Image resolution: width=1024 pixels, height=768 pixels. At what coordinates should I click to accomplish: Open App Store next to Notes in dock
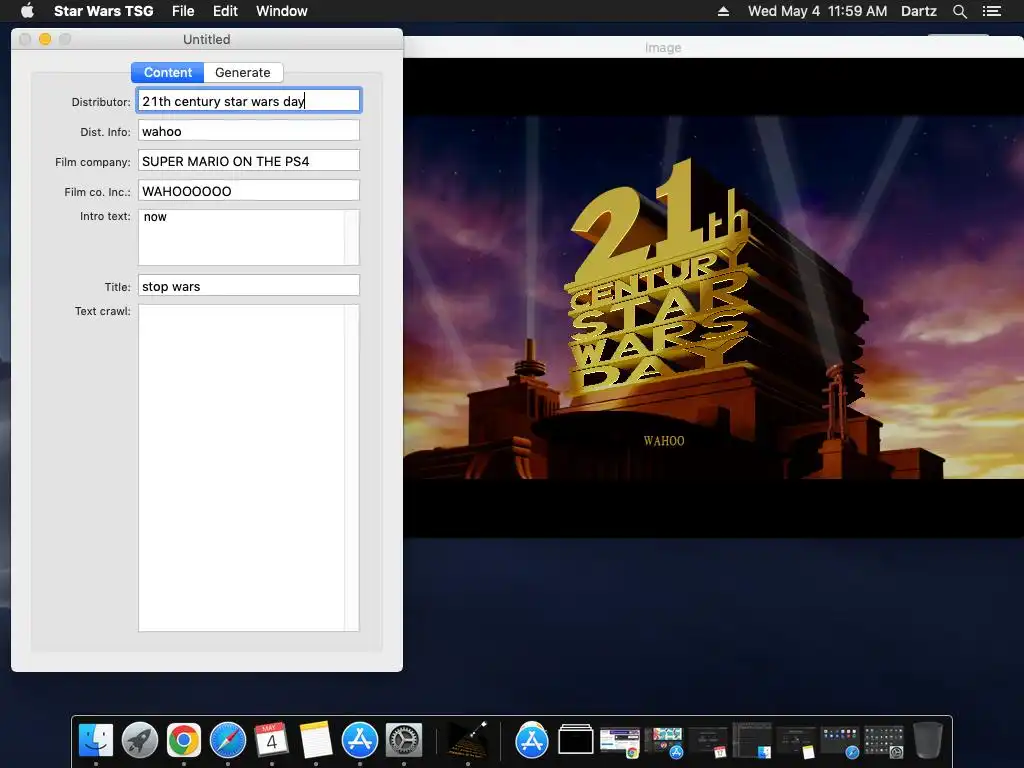point(360,740)
